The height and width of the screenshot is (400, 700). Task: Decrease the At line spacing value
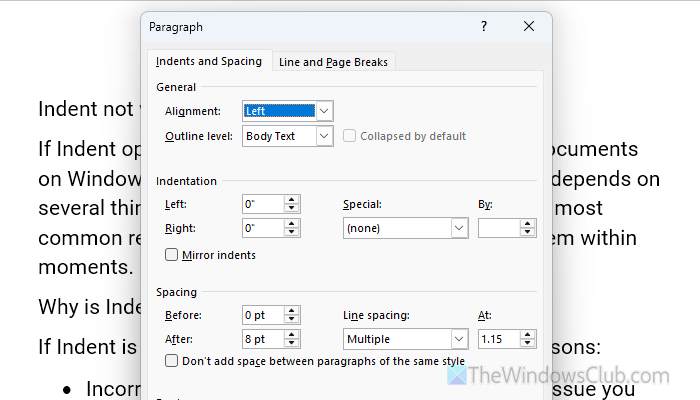[x=528, y=343]
